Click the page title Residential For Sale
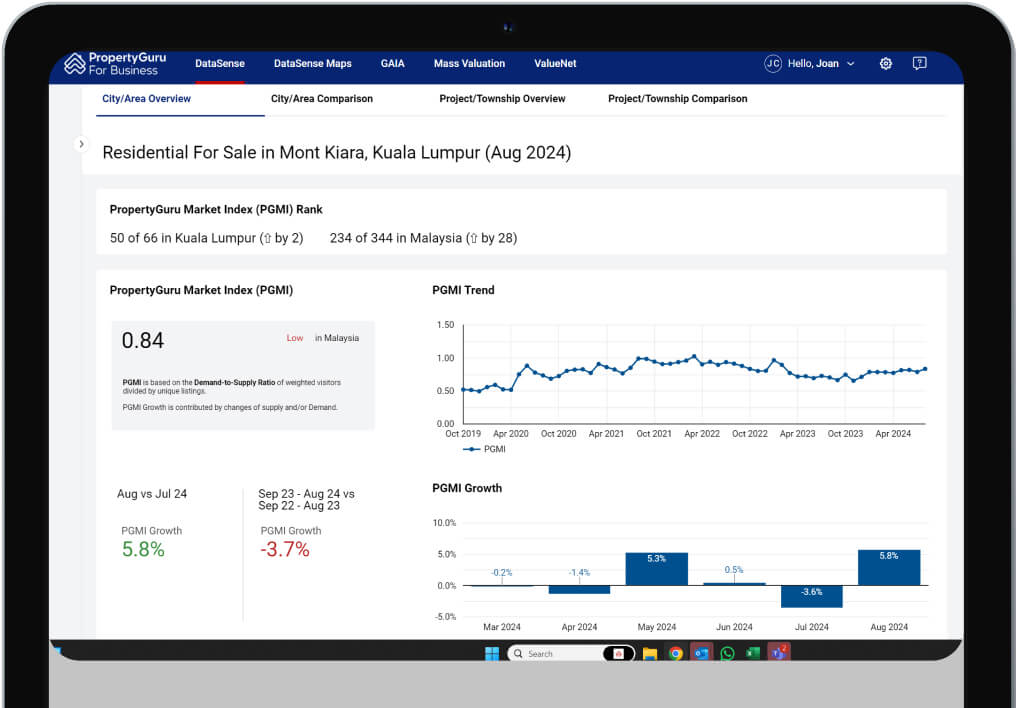Image resolution: width=1016 pixels, height=708 pixels. (x=337, y=153)
